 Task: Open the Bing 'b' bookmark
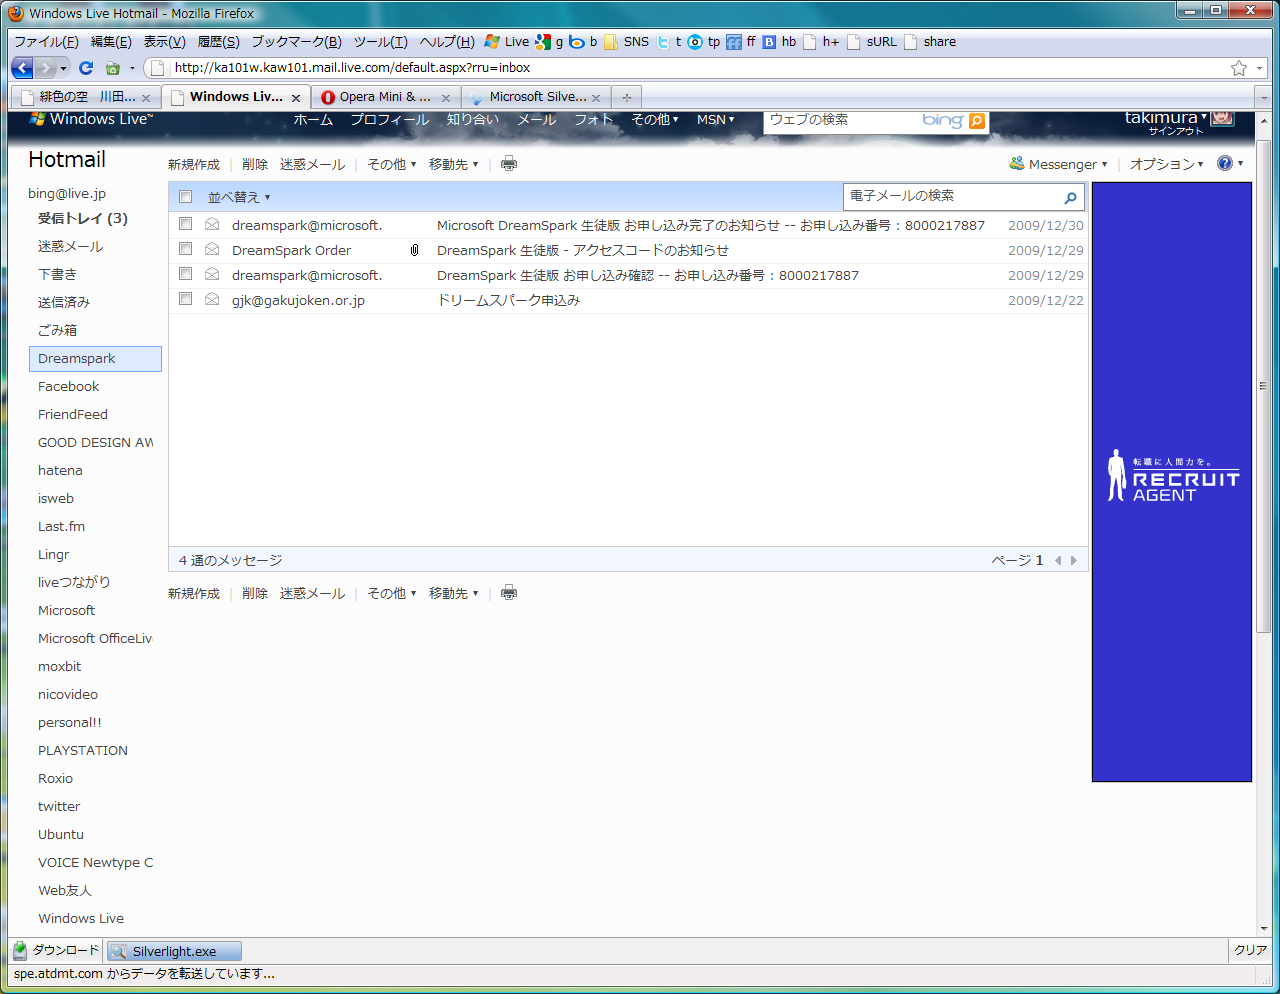coord(583,42)
